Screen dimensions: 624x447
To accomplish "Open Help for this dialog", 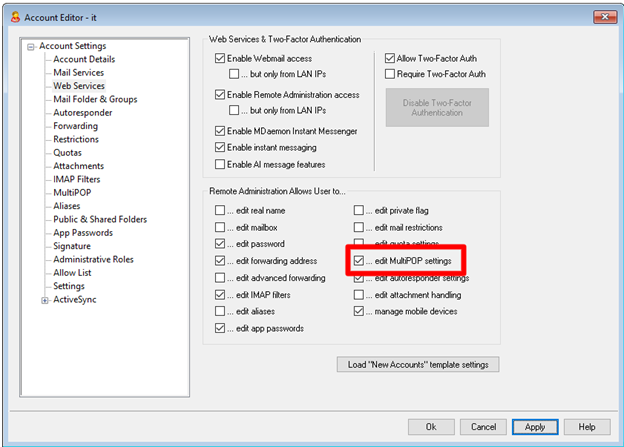I will click(587, 427).
